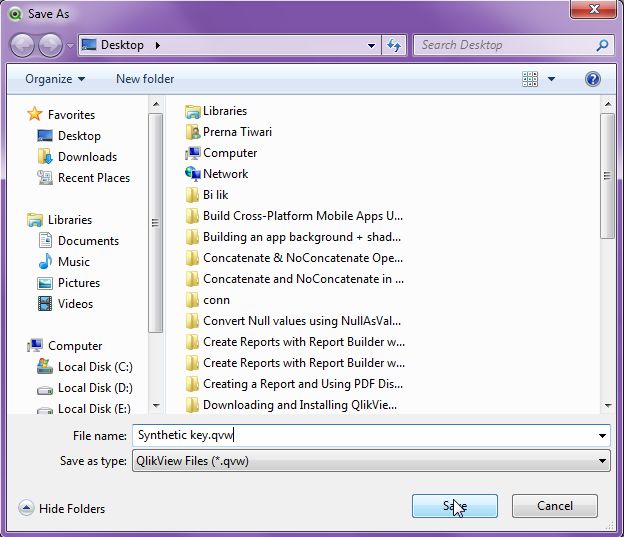Select the Downloading and Installing QlikVie... folder
The height and width of the screenshot is (537, 624).
click(x=291, y=405)
